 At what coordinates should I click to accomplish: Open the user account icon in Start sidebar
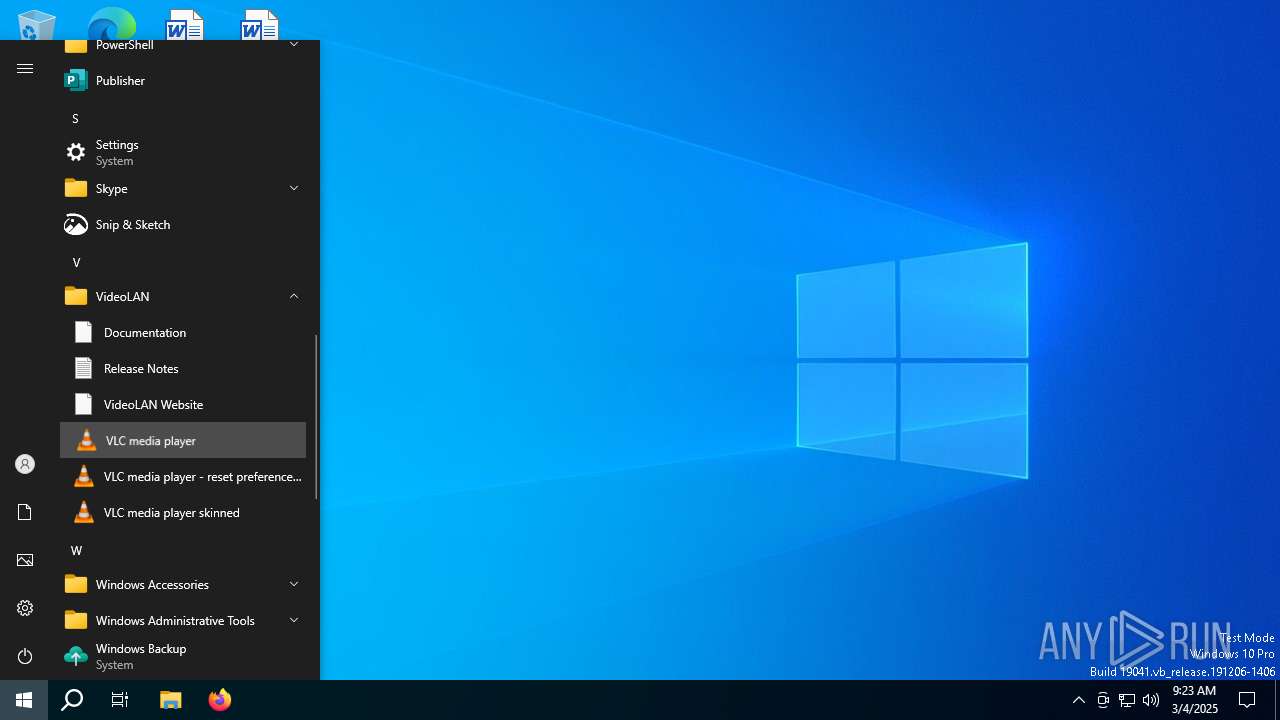pos(25,464)
